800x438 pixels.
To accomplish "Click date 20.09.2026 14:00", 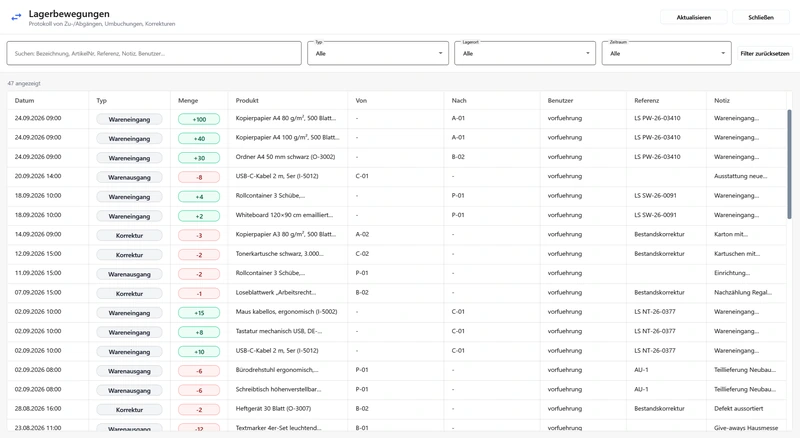I will tap(38, 176).
